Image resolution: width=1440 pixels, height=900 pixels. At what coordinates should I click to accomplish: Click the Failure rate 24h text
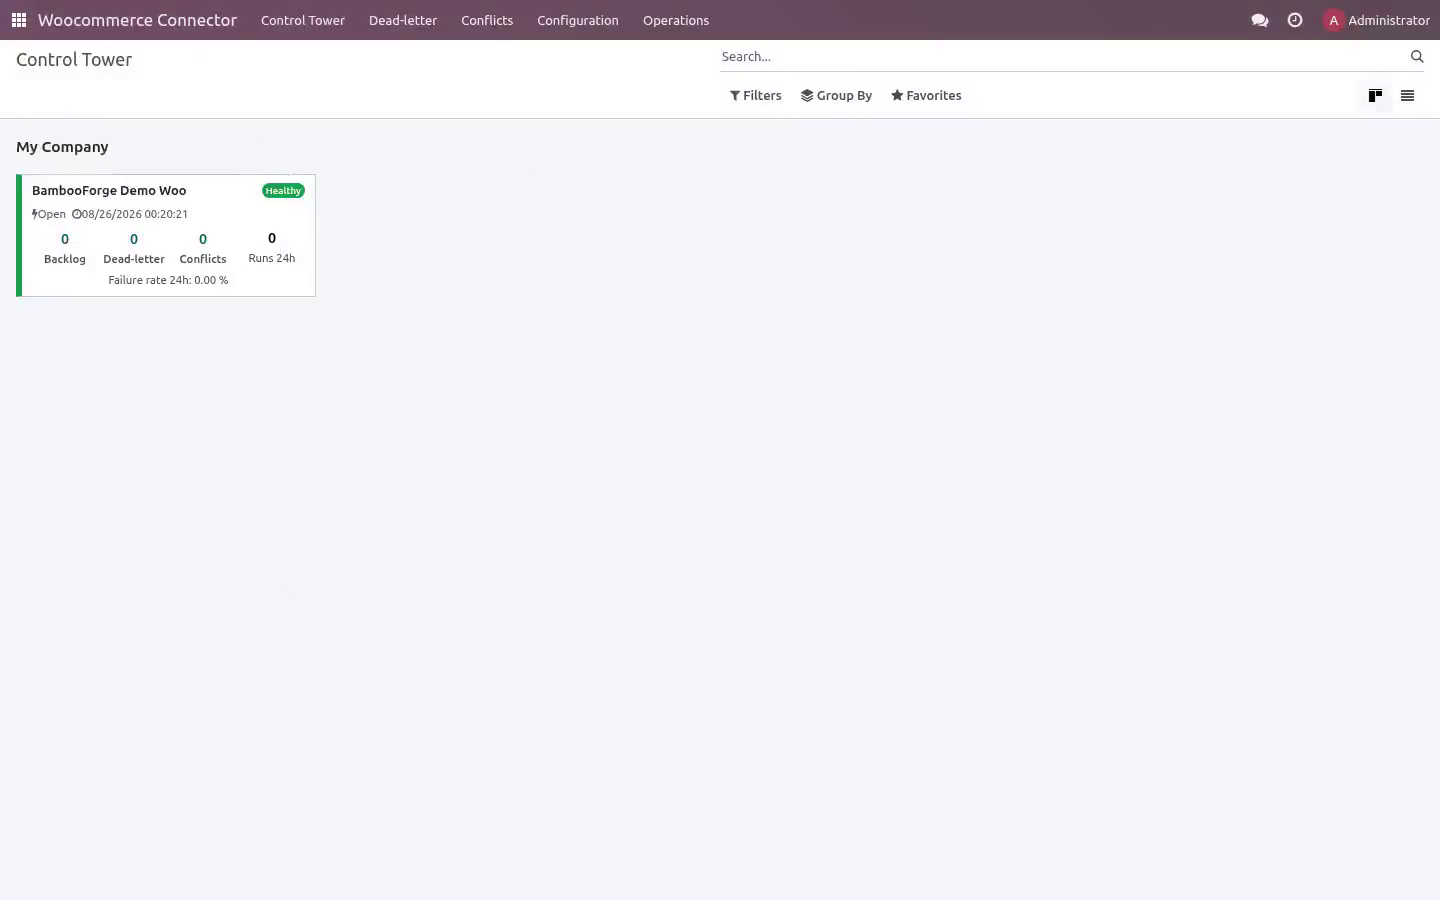pos(168,281)
